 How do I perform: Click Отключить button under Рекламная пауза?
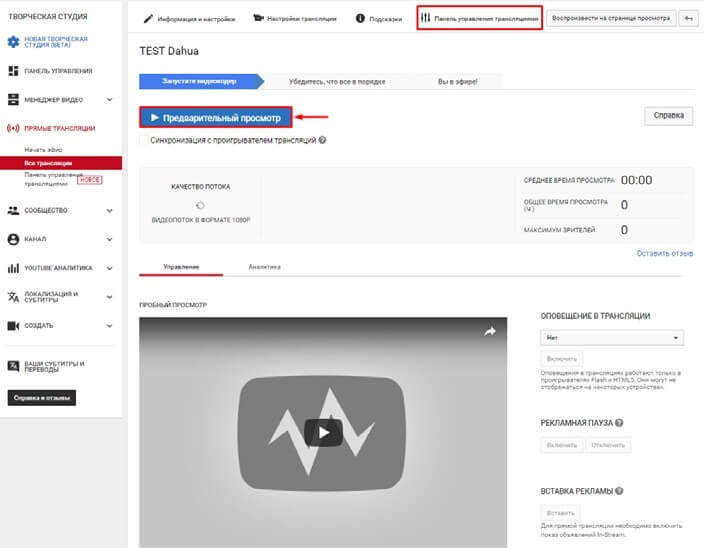coord(608,445)
